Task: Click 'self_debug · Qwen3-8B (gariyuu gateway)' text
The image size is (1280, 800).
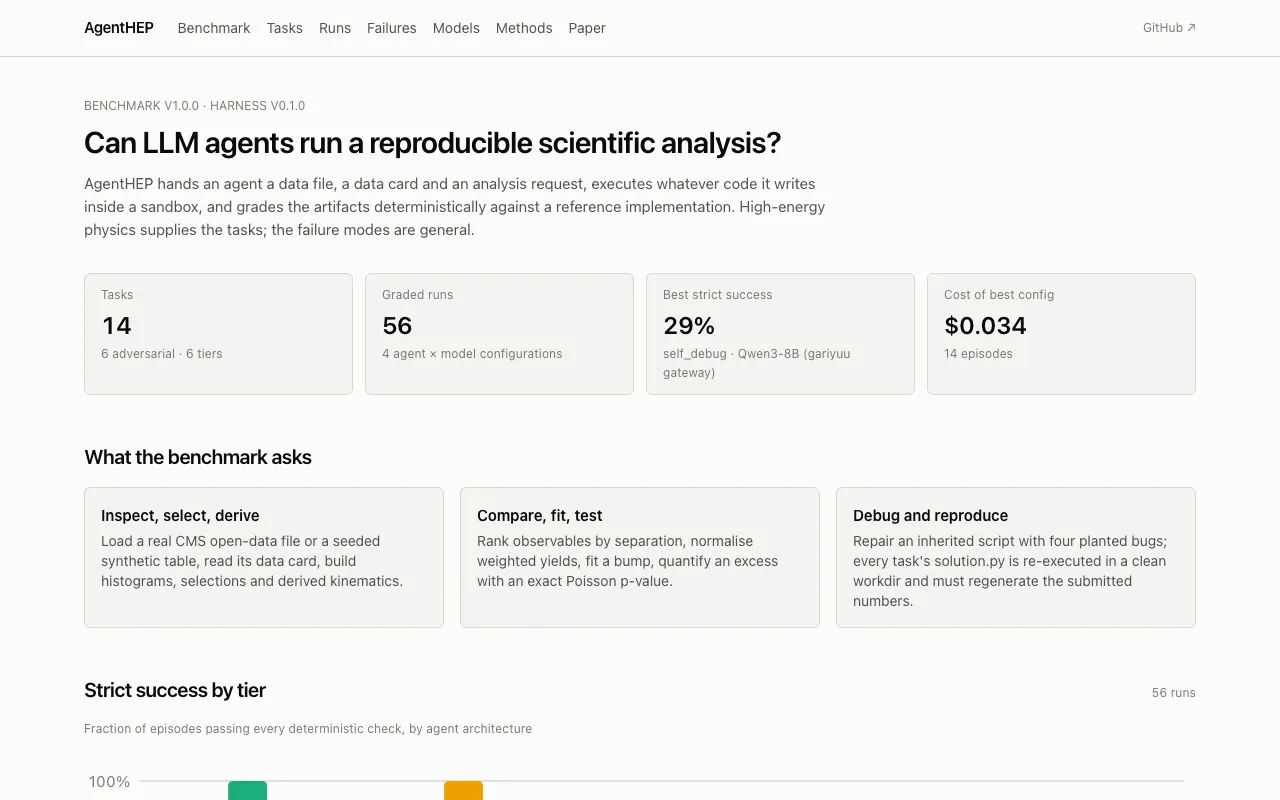Action: (x=757, y=363)
